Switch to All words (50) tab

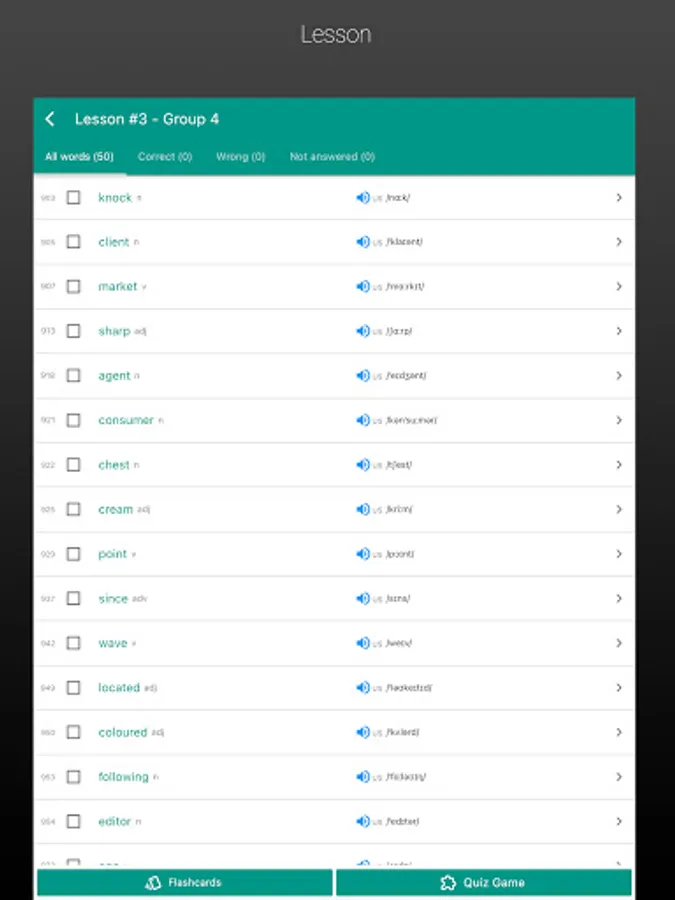79,157
